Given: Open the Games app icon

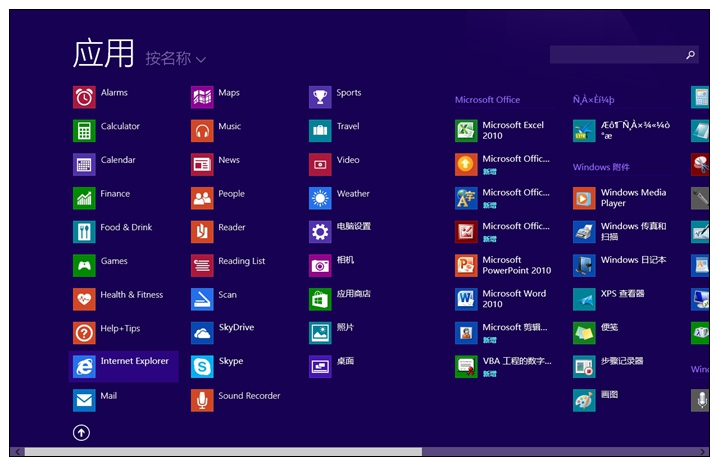Looking at the screenshot, I should tap(84, 265).
